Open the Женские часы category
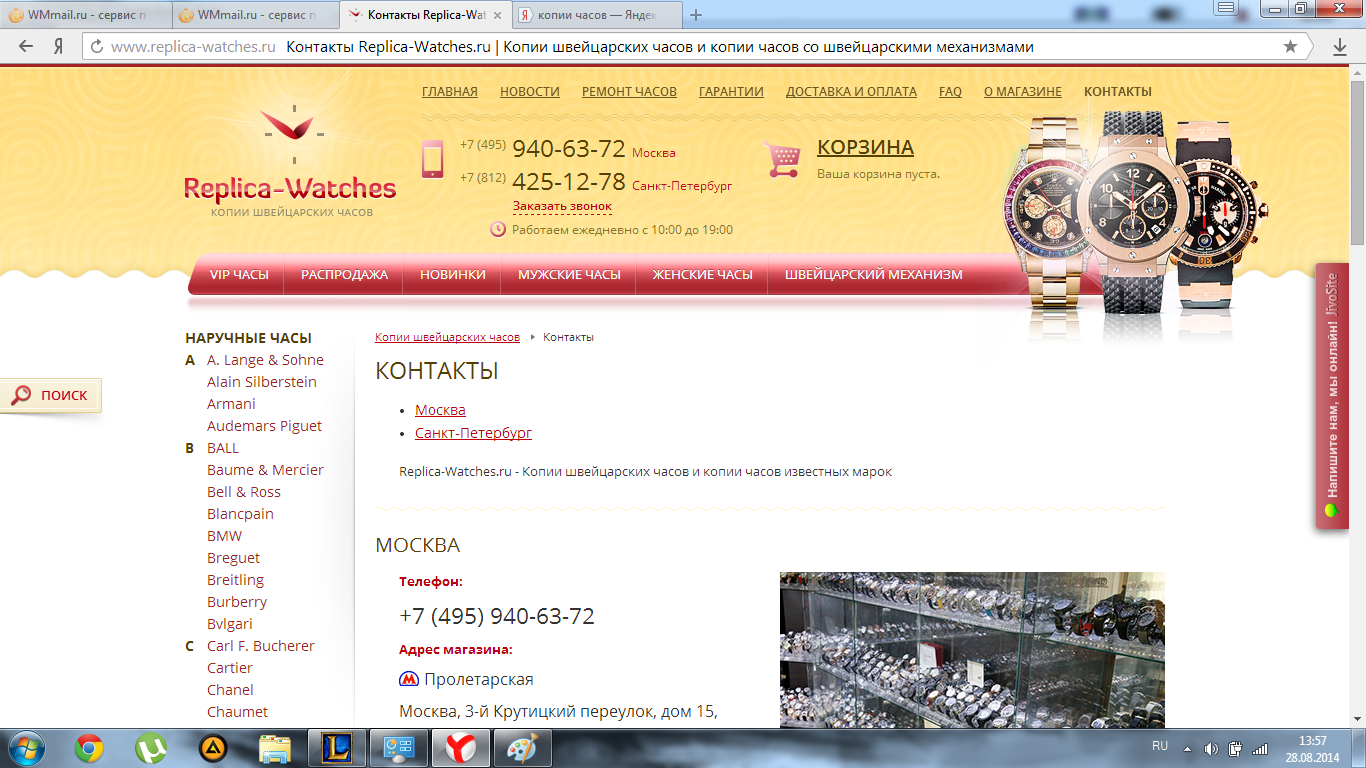Image resolution: width=1366 pixels, height=768 pixels. [x=702, y=274]
